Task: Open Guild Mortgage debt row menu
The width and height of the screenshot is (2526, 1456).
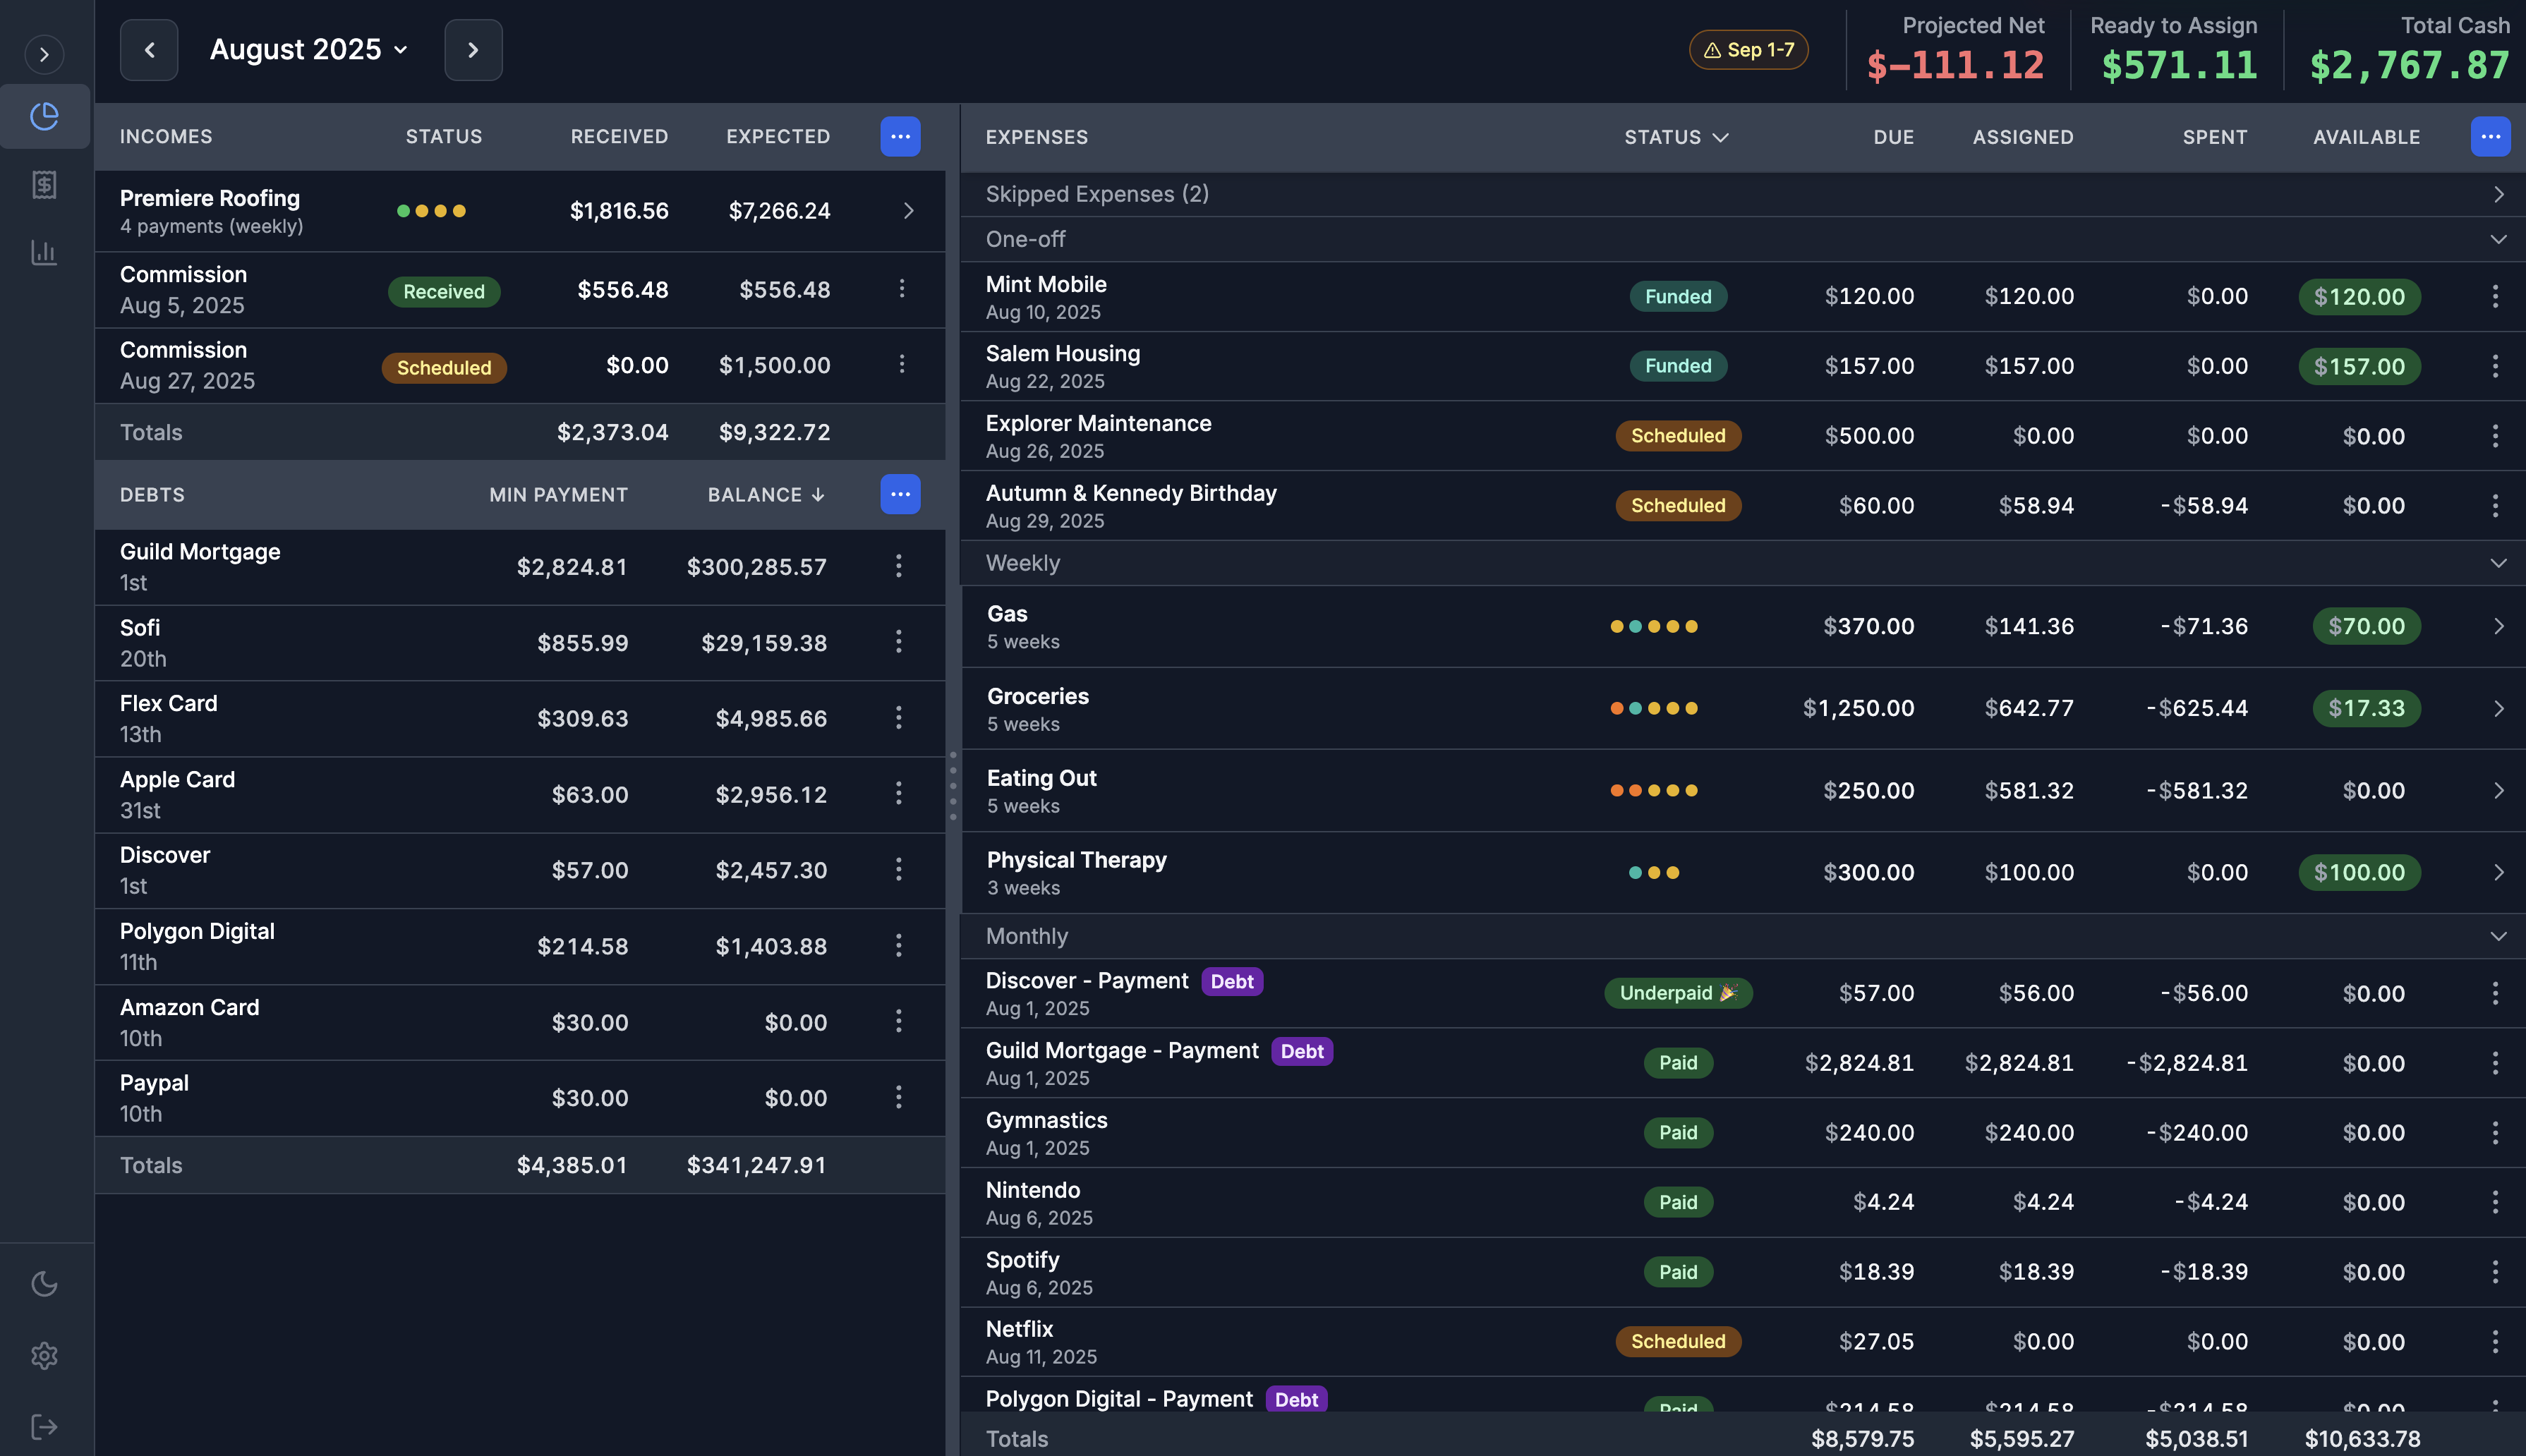Action: pos(898,566)
